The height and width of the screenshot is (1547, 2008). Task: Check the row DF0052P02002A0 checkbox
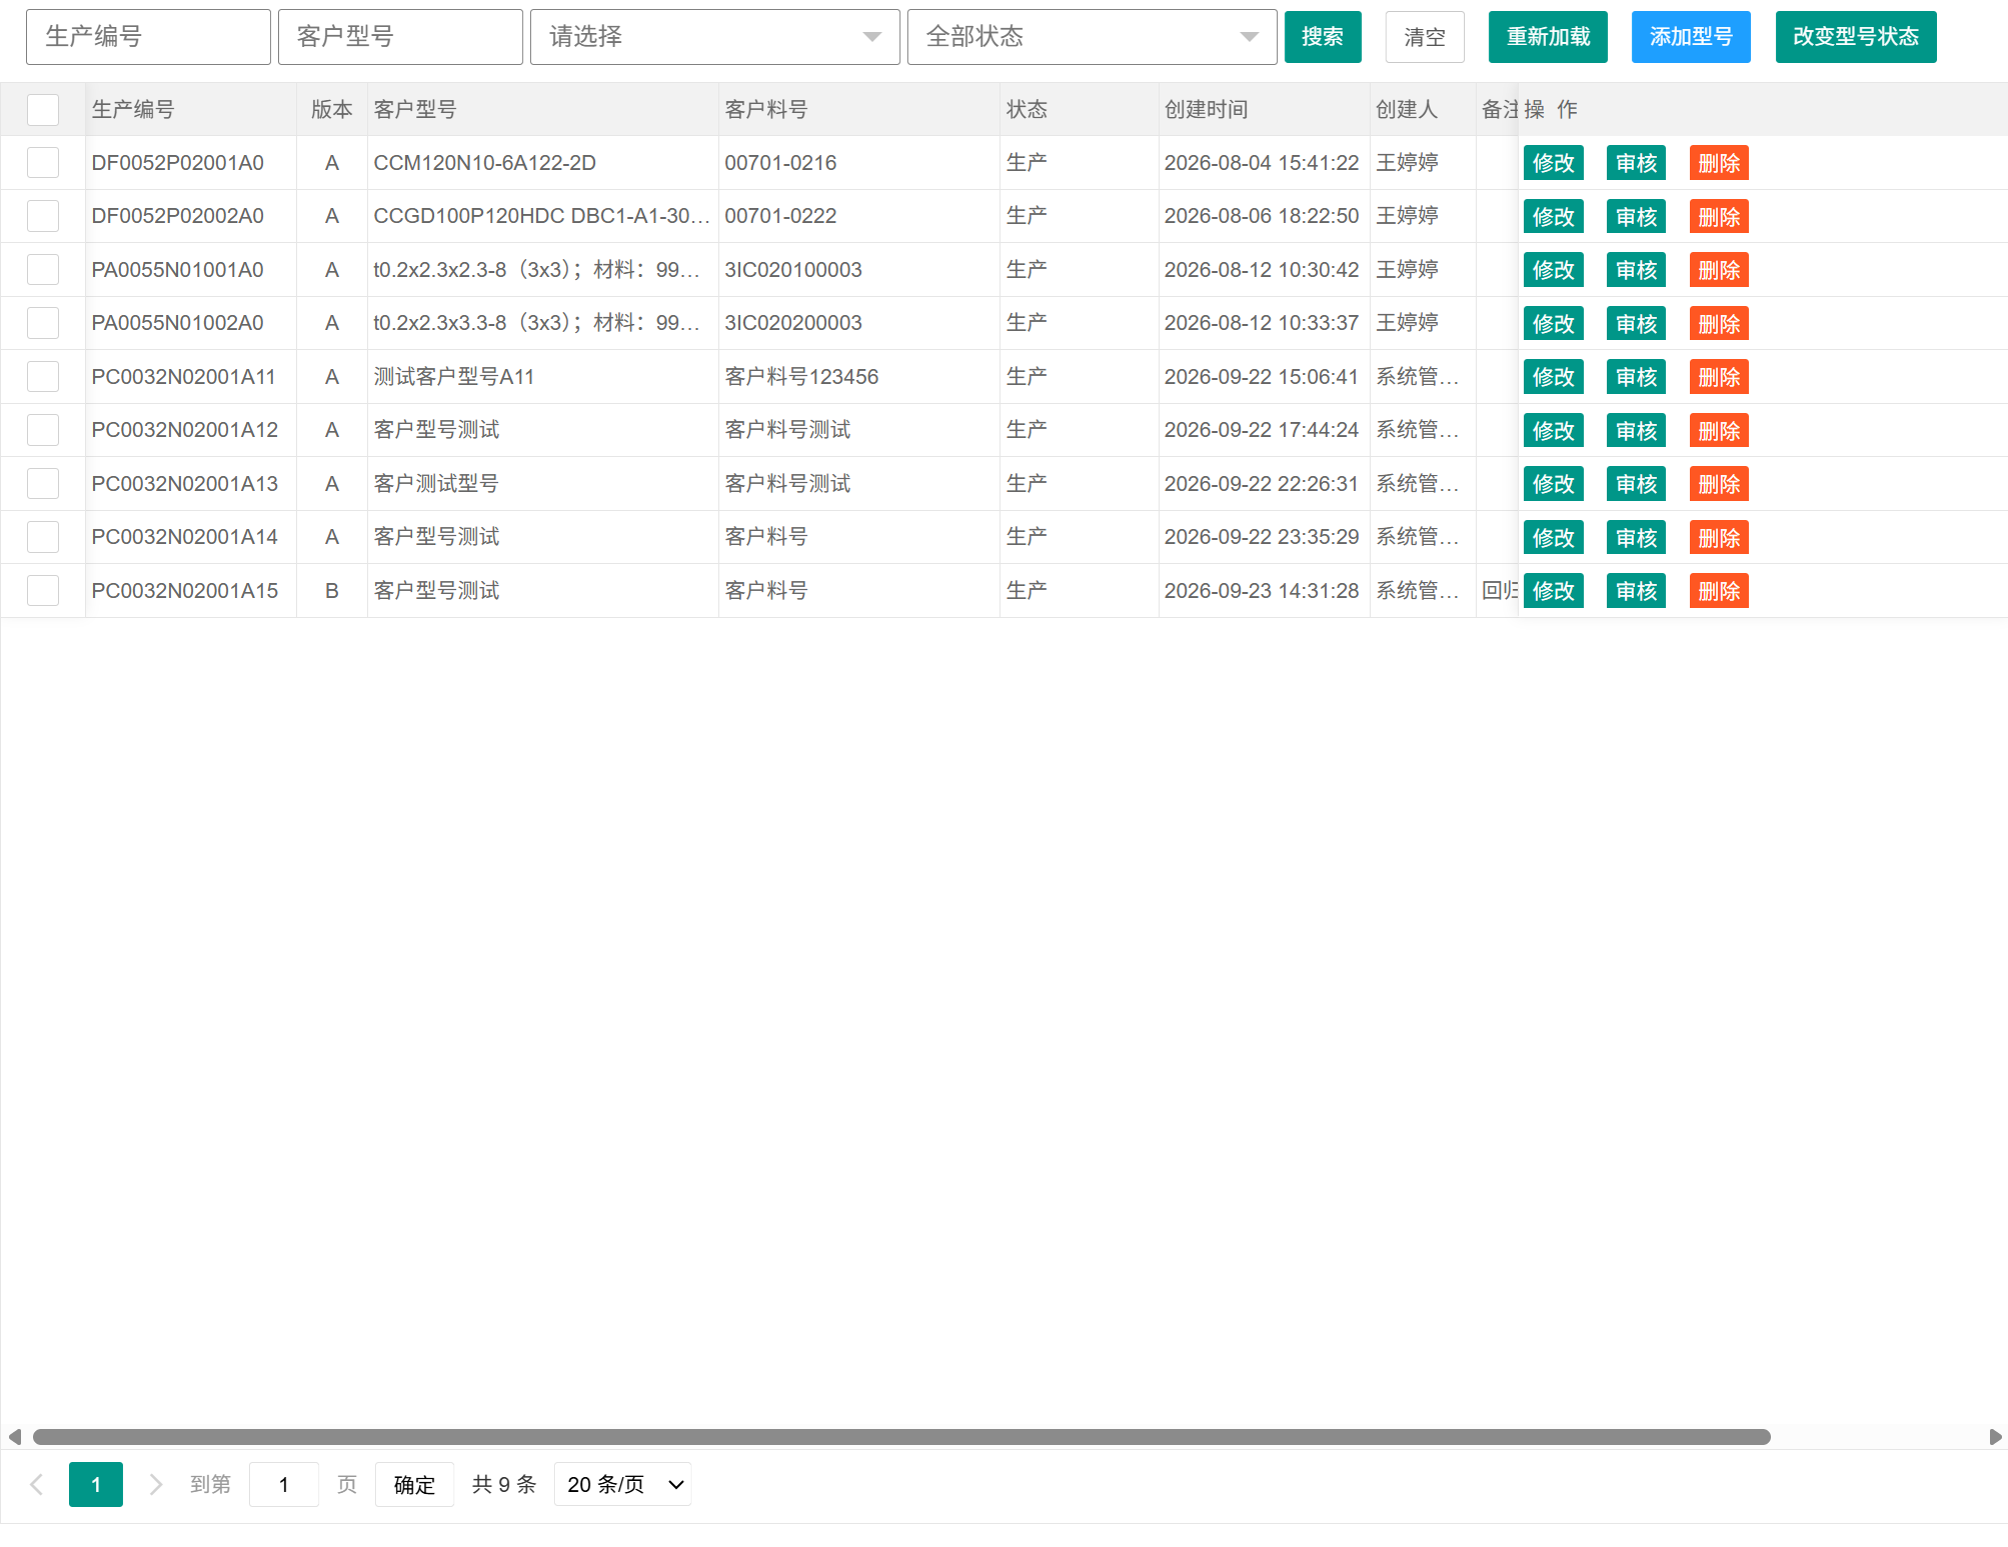[43, 216]
